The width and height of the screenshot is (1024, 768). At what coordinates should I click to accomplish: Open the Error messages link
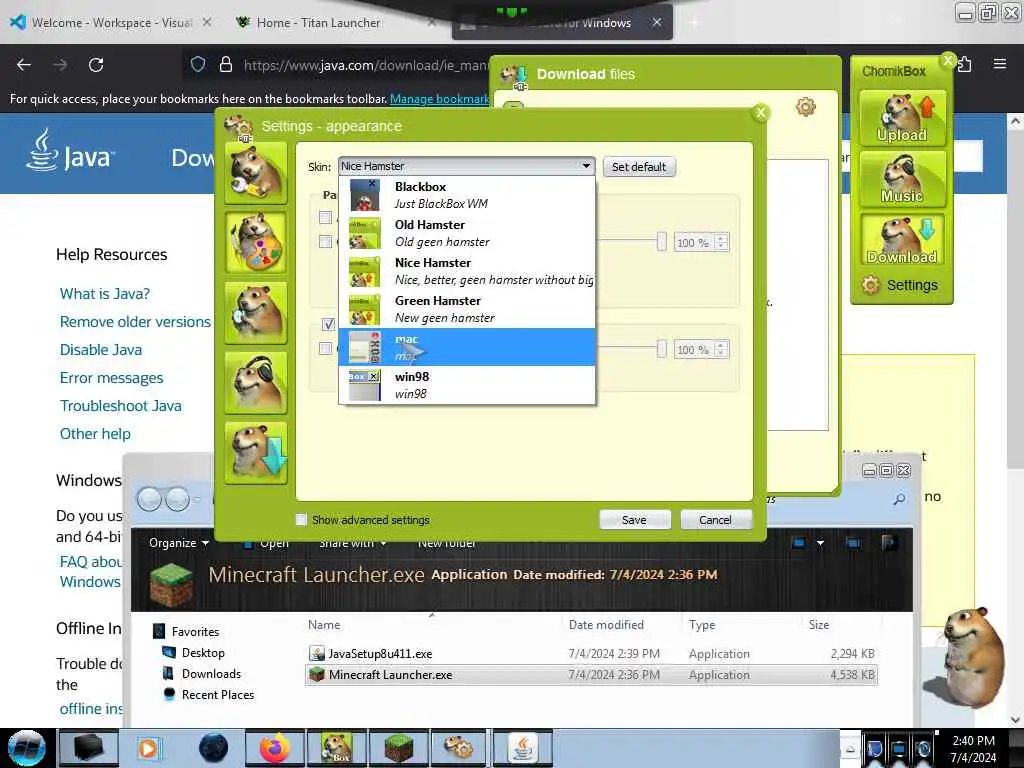click(x=112, y=378)
